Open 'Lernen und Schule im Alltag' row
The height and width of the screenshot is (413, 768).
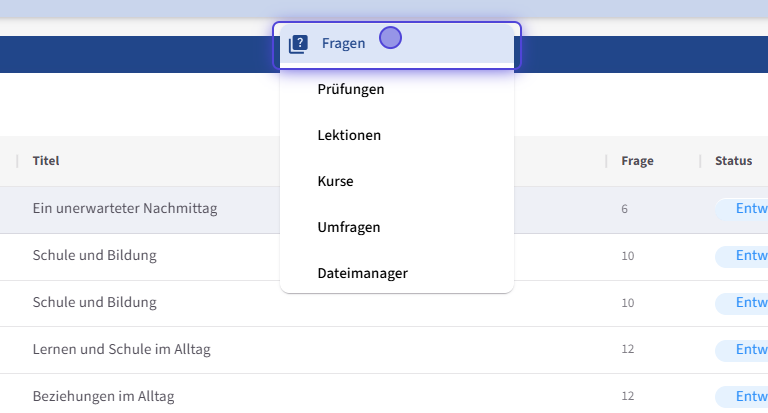121,349
